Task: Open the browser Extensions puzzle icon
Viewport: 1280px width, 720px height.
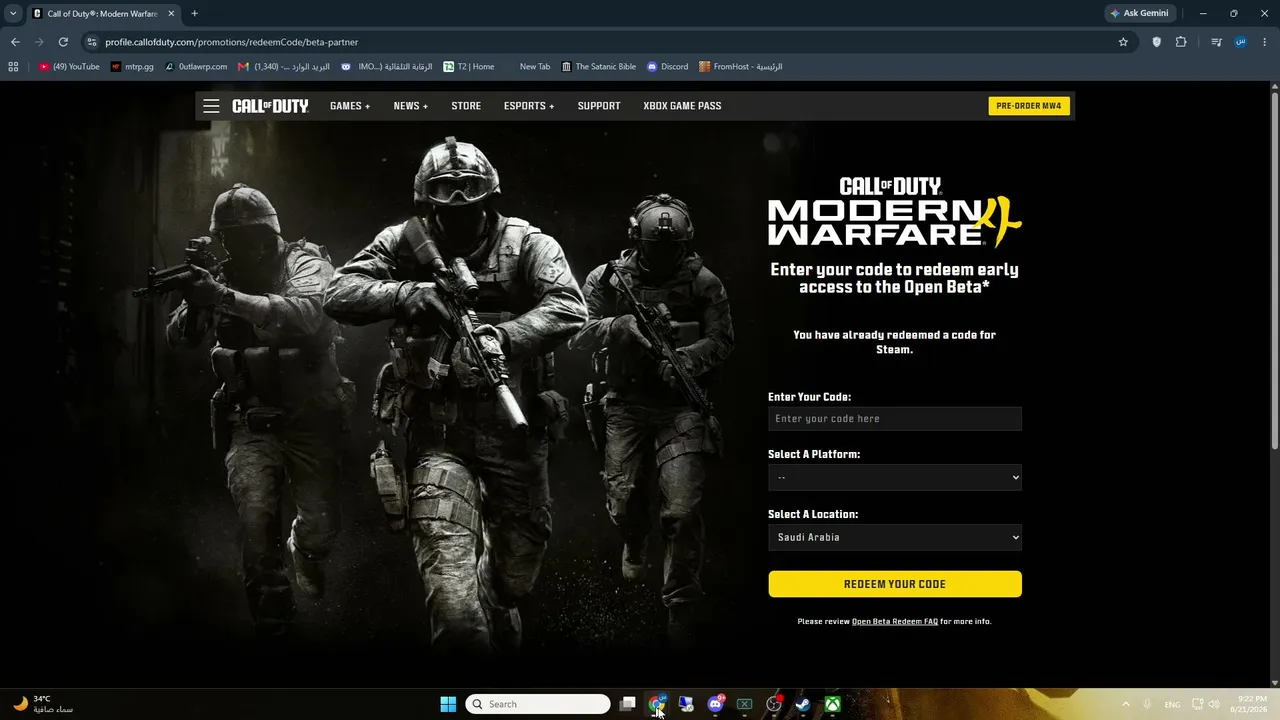Action: click(x=1181, y=42)
